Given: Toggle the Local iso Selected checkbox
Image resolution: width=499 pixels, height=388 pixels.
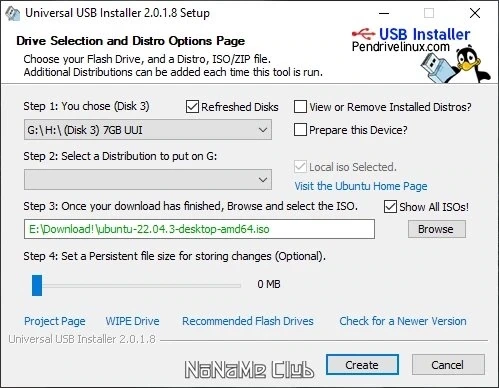Looking at the screenshot, I should [300, 167].
